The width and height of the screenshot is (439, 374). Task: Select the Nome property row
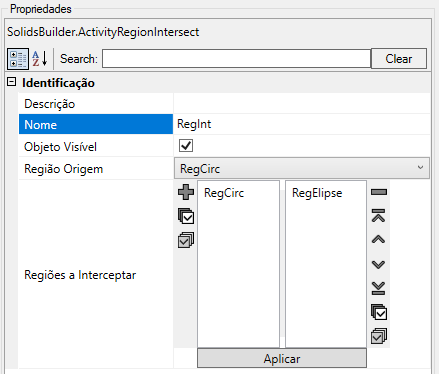pyautogui.click(x=96, y=124)
